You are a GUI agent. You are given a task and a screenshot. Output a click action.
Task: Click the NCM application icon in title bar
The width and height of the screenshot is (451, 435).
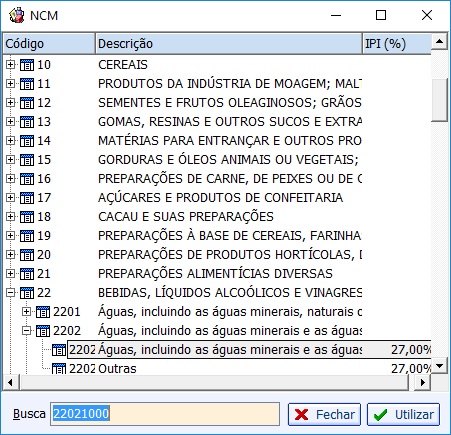[17, 15]
